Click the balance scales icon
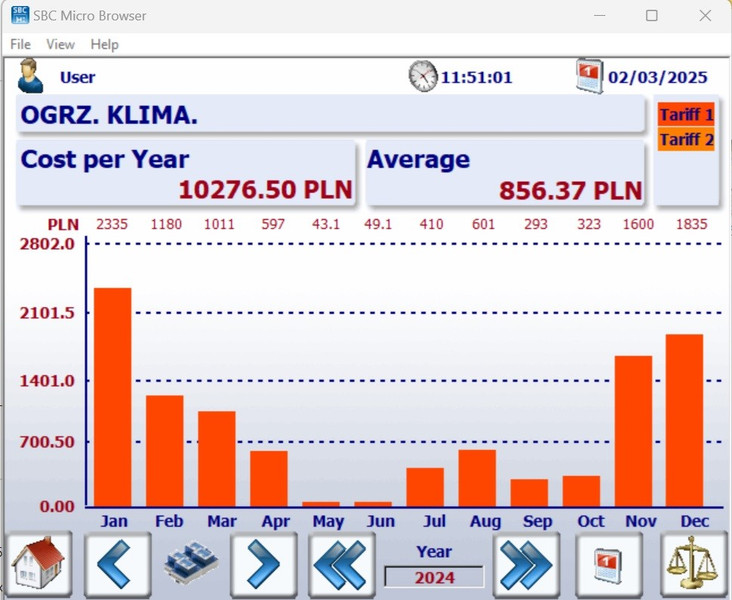Screen dimensions: 732x600 click(x=693, y=565)
